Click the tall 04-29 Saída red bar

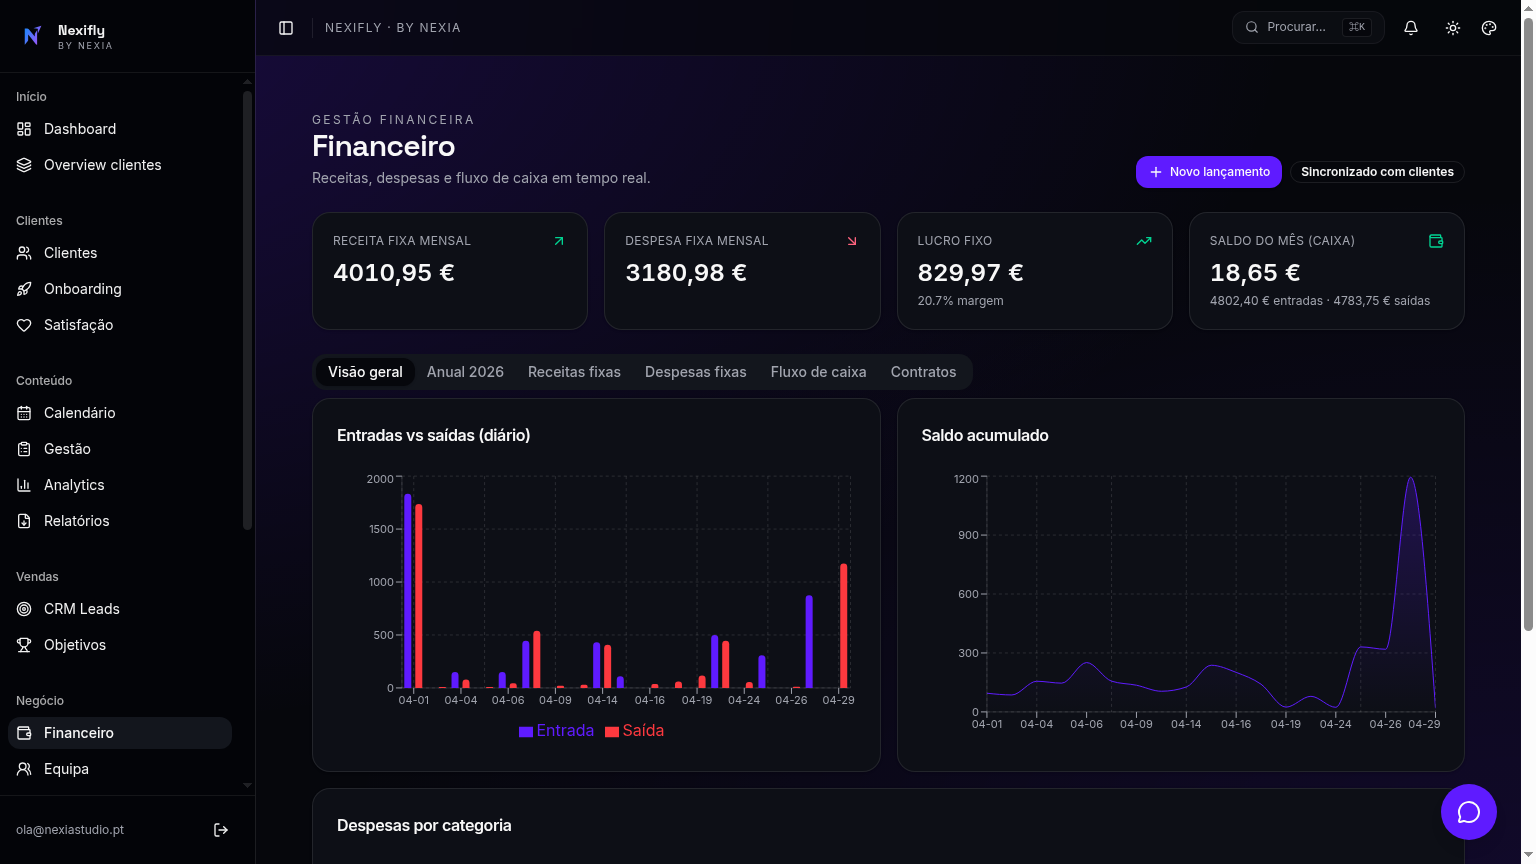[844, 626]
